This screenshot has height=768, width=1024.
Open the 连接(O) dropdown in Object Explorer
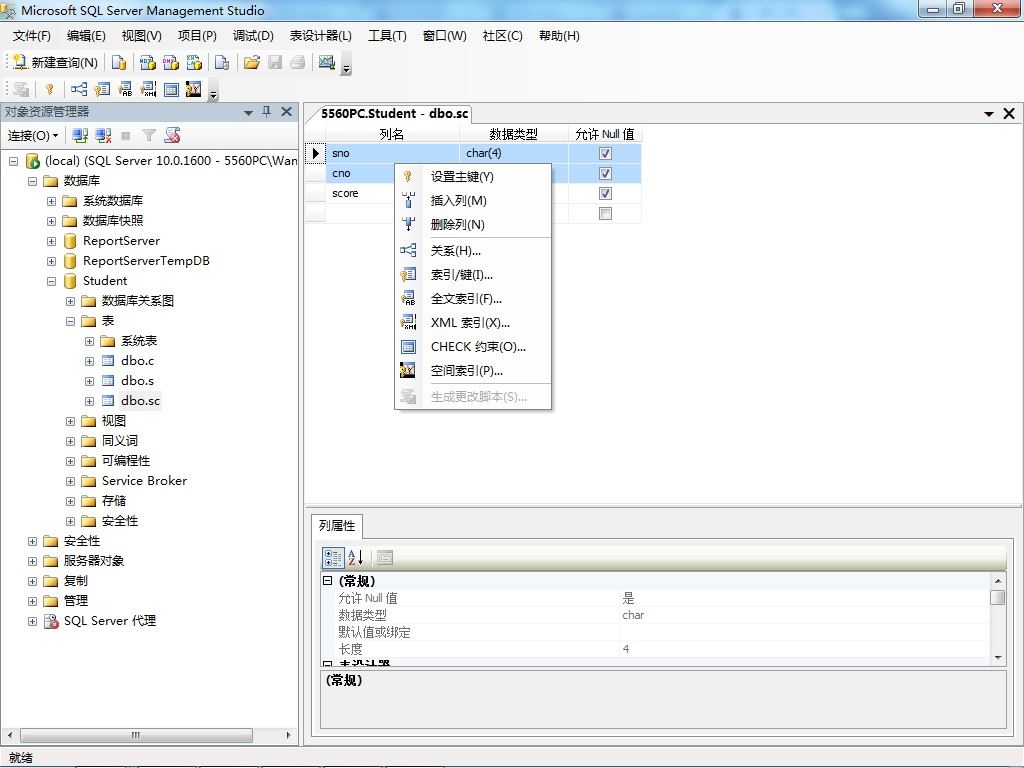33,135
